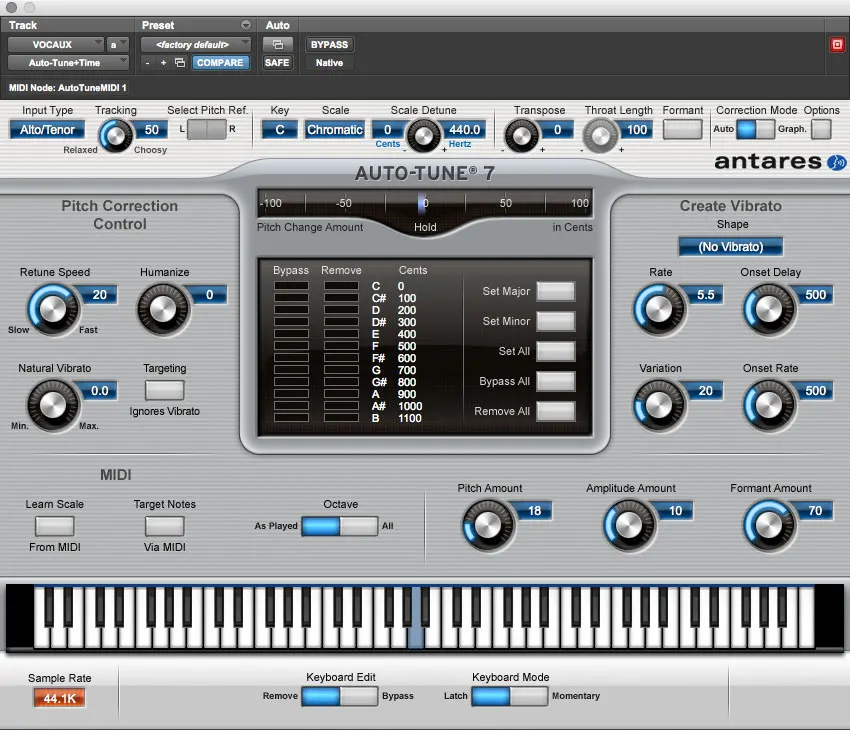
Task: Open the Key C dropdown
Action: point(280,130)
